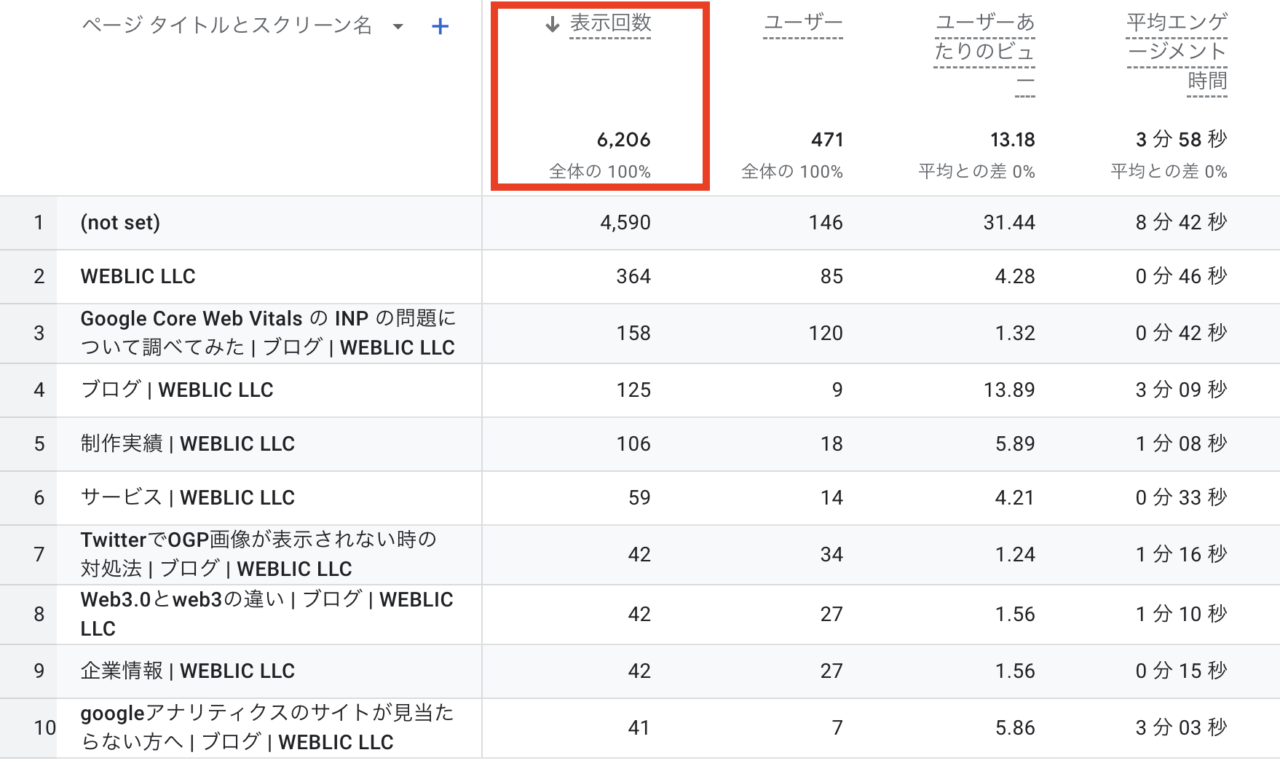Click engagement time cell 1 分 16 秒

(x=1181, y=555)
